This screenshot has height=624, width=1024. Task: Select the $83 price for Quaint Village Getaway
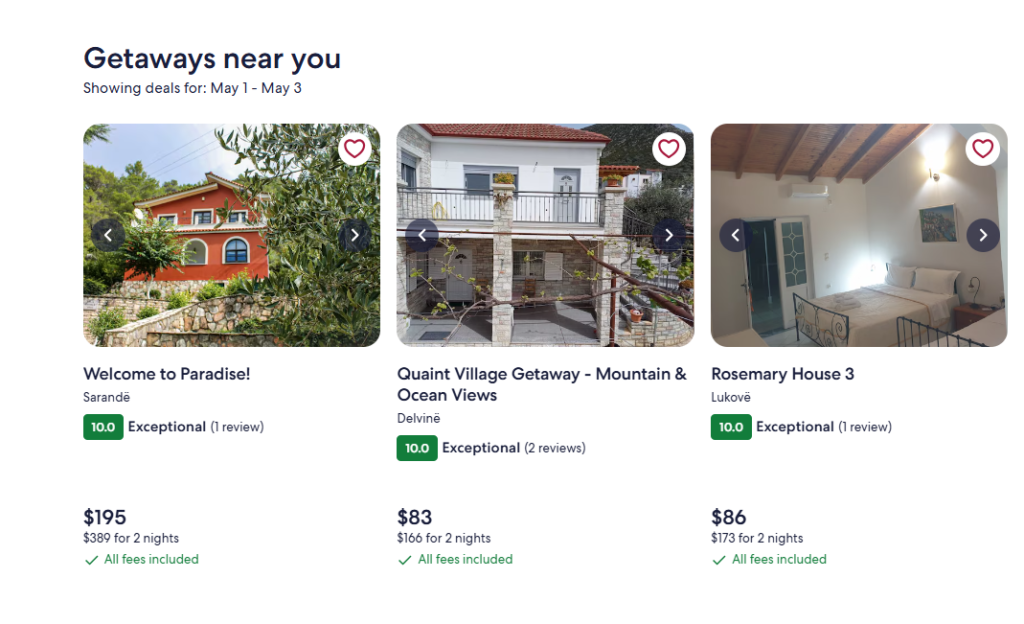point(415,517)
